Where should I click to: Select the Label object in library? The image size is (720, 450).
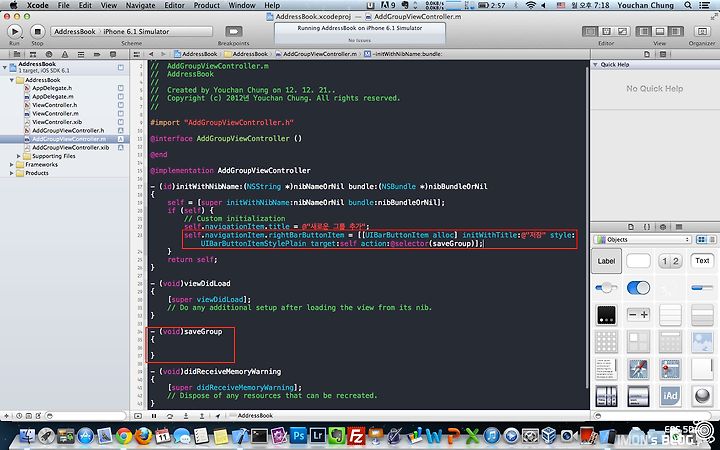coord(606,261)
